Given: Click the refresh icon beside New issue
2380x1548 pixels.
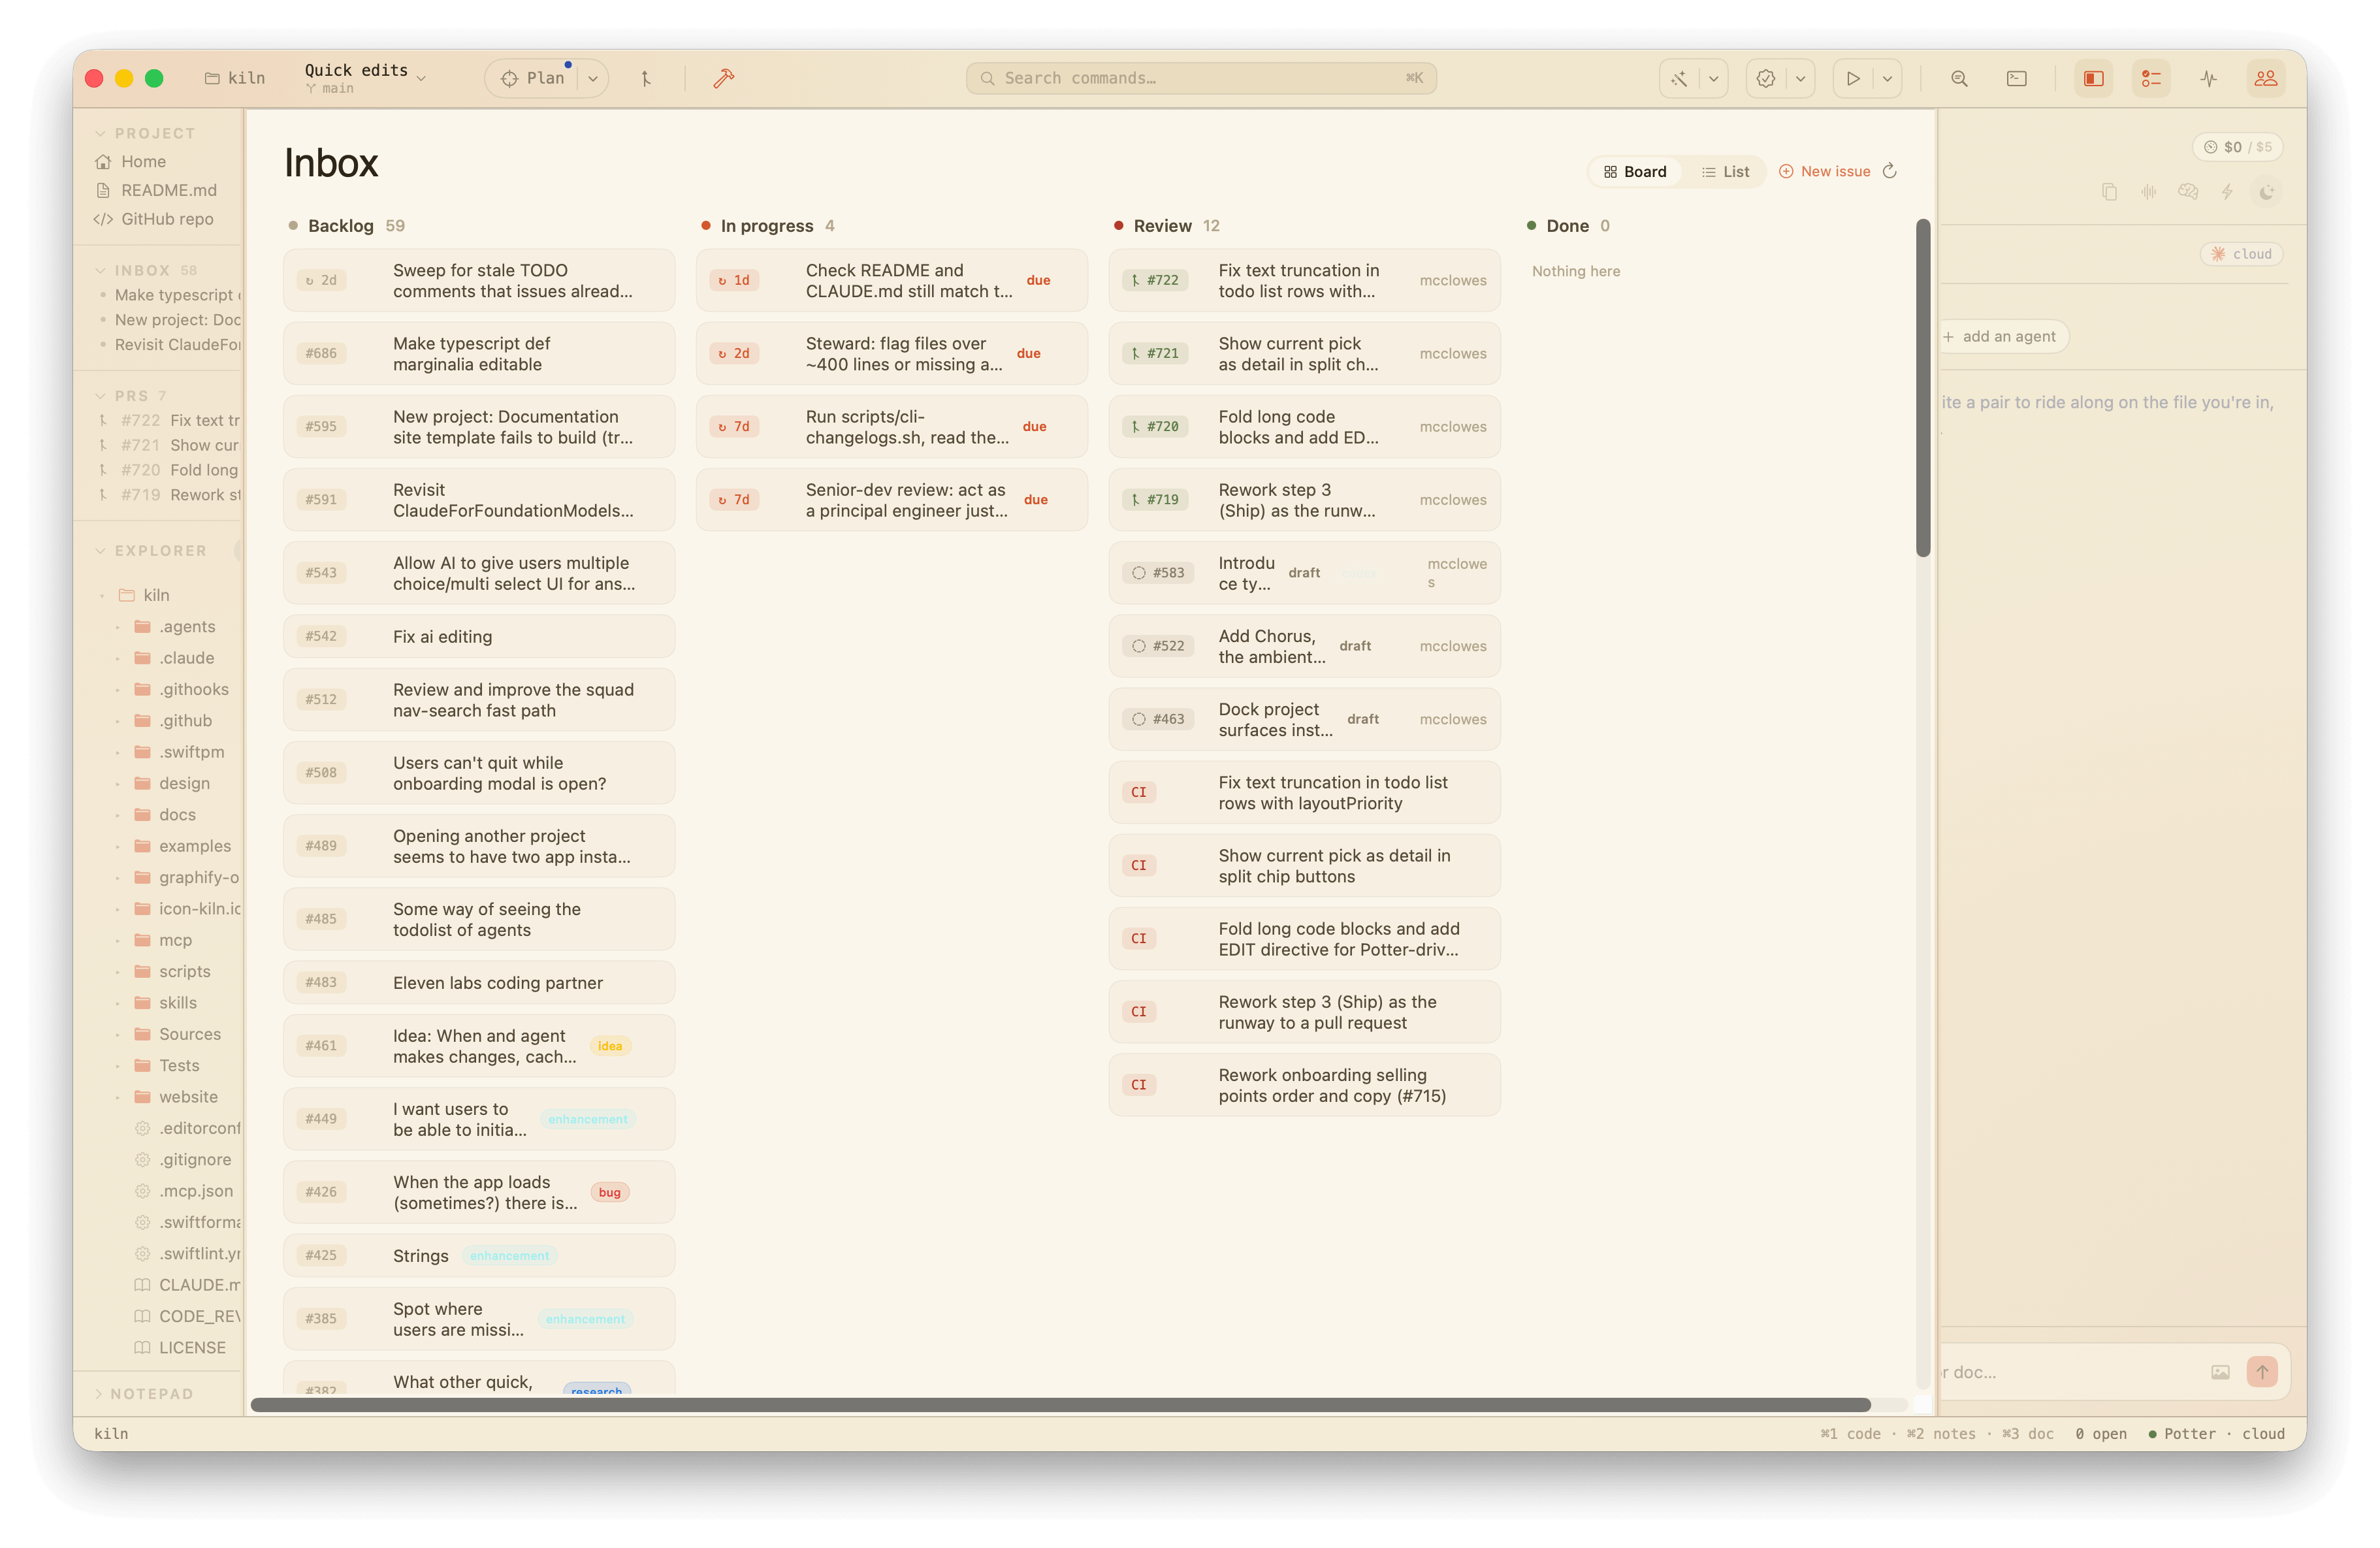Looking at the screenshot, I should coord(1889,171).
